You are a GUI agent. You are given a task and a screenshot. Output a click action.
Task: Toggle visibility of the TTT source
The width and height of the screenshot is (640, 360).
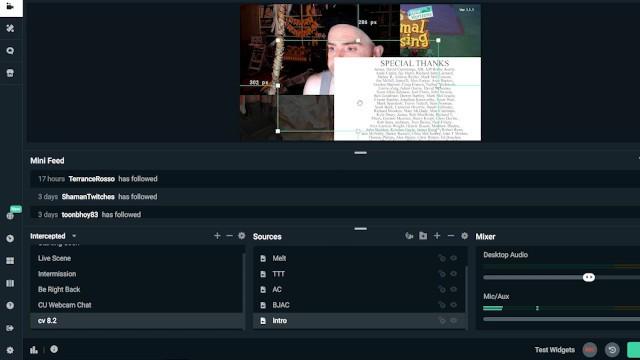tap(453, 274)
